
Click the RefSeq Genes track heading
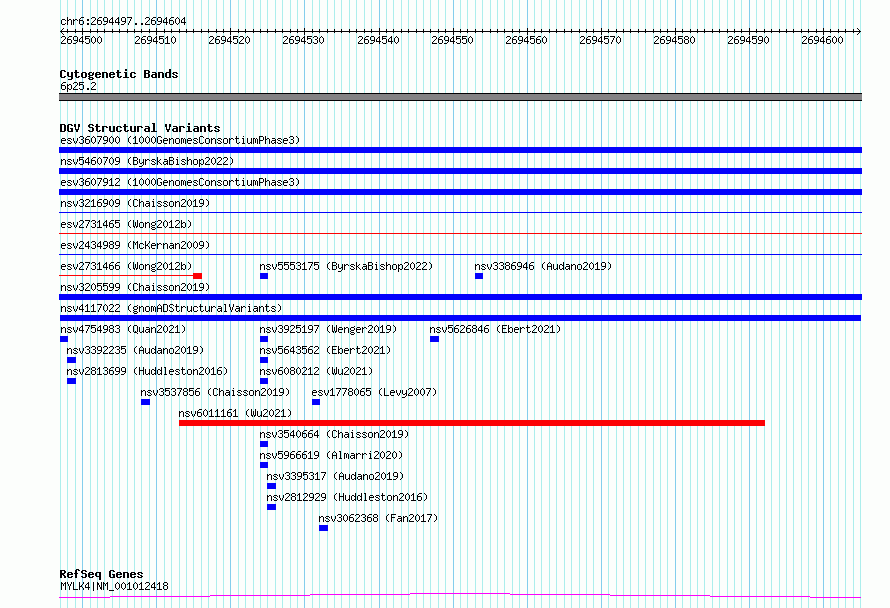pyautogui.click(x=101, y=574)
